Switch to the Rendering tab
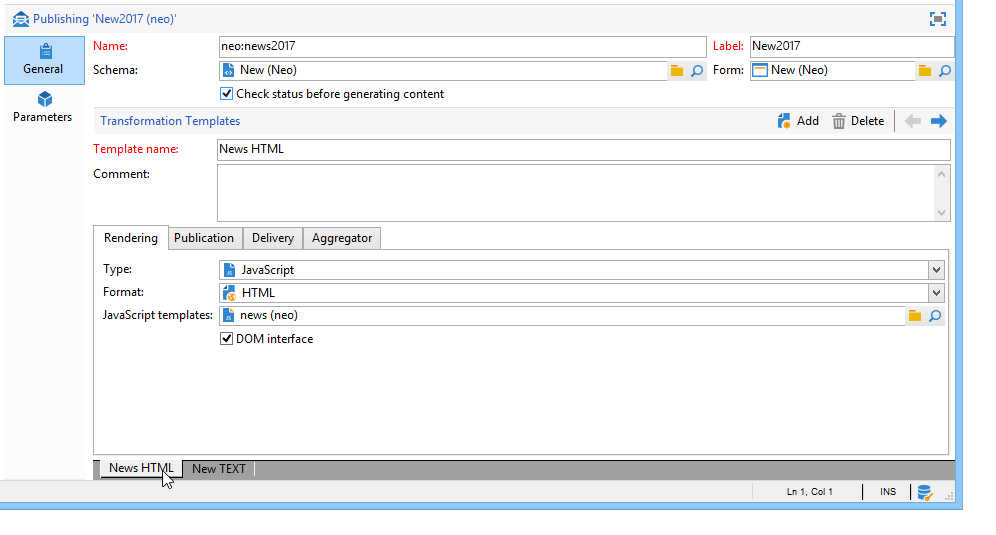The height and width of the screenshot is (535, 996). (131, 238)
